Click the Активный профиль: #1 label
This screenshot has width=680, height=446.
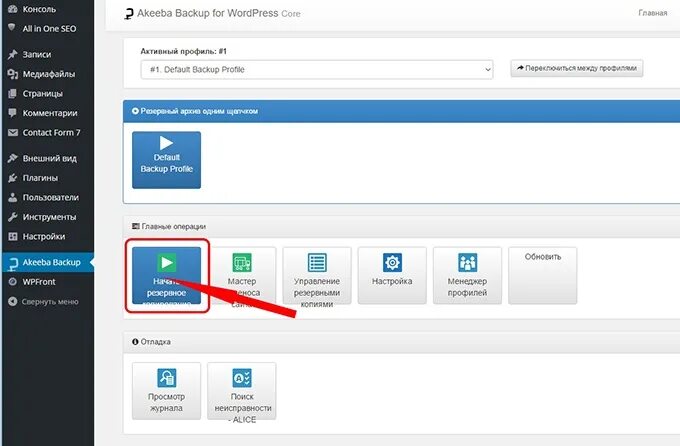183,51
